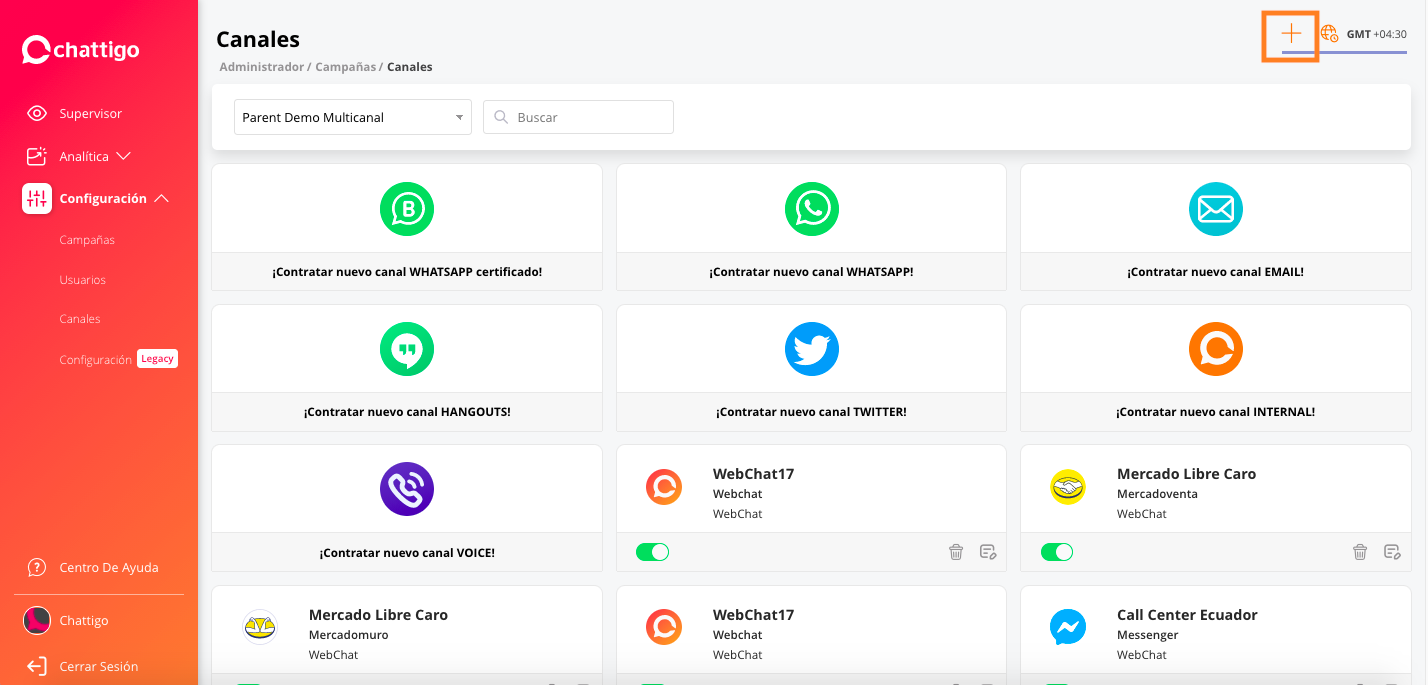Click the Email envelope channel icon

click(1215, 209)
